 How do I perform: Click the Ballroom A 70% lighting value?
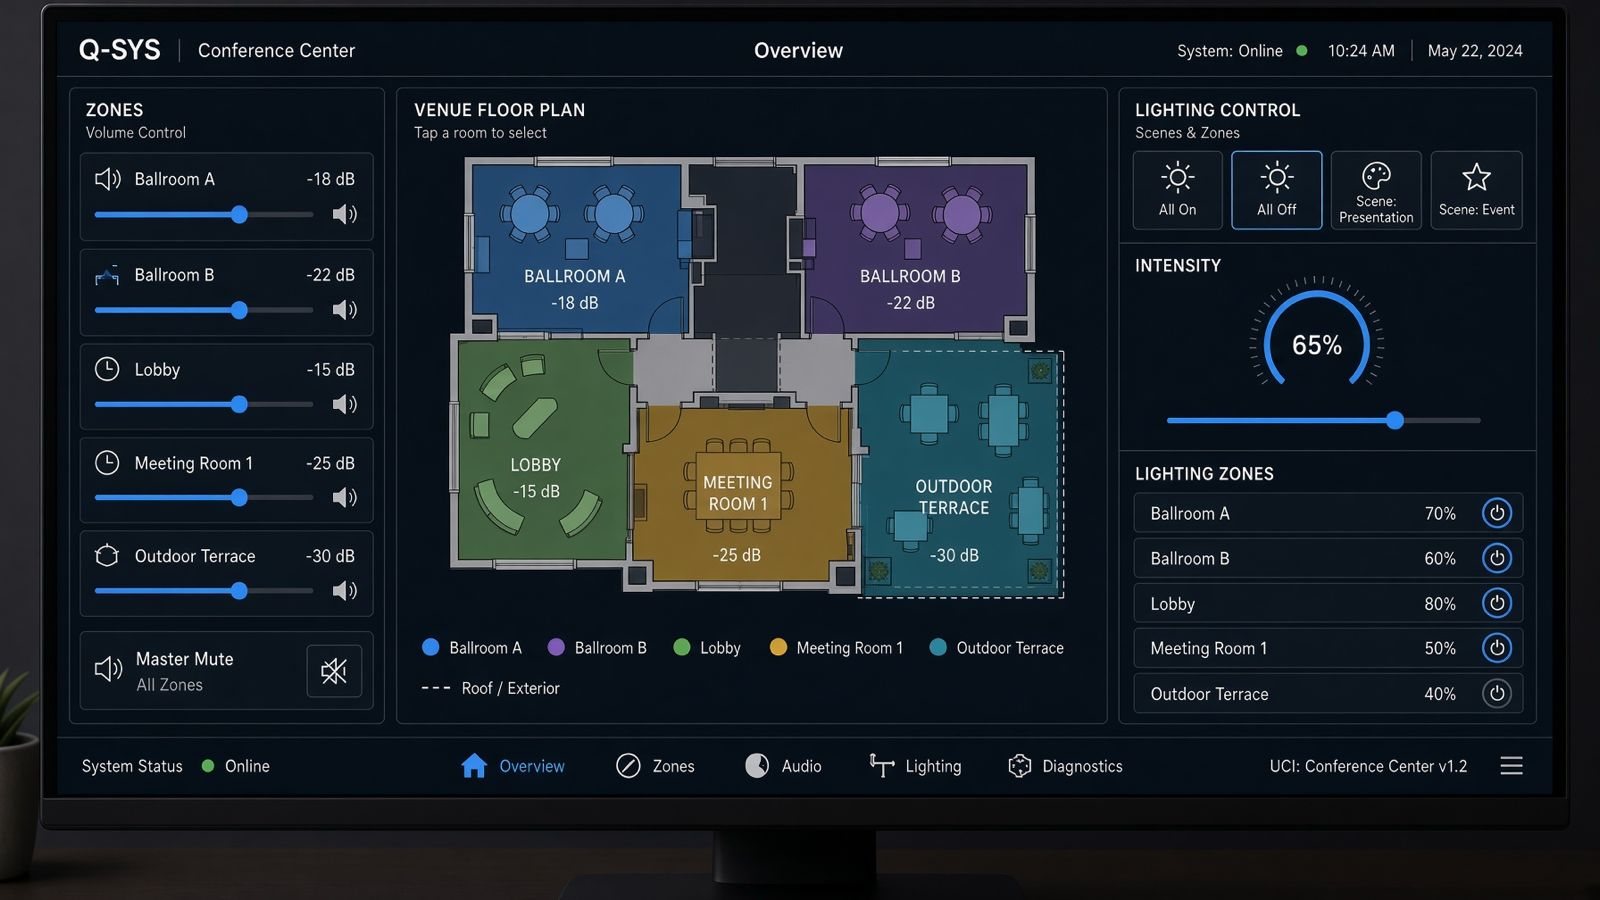pyautogui.click(x=1440, y=513)
